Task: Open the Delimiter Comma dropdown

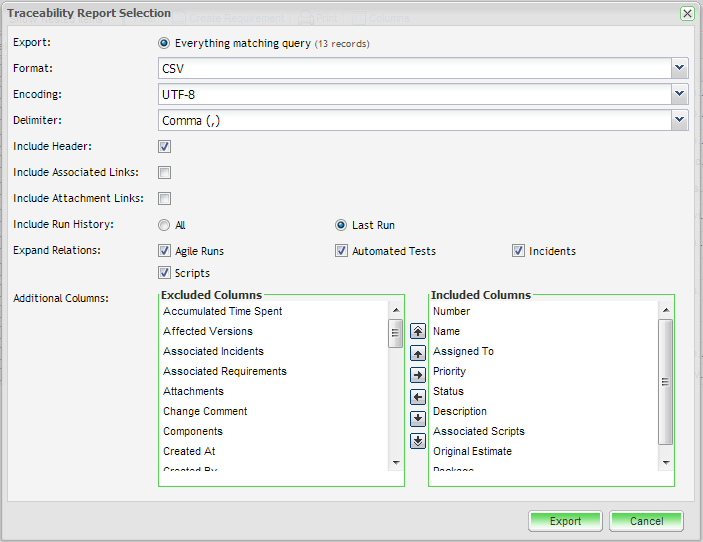Action: click(679, 120)
